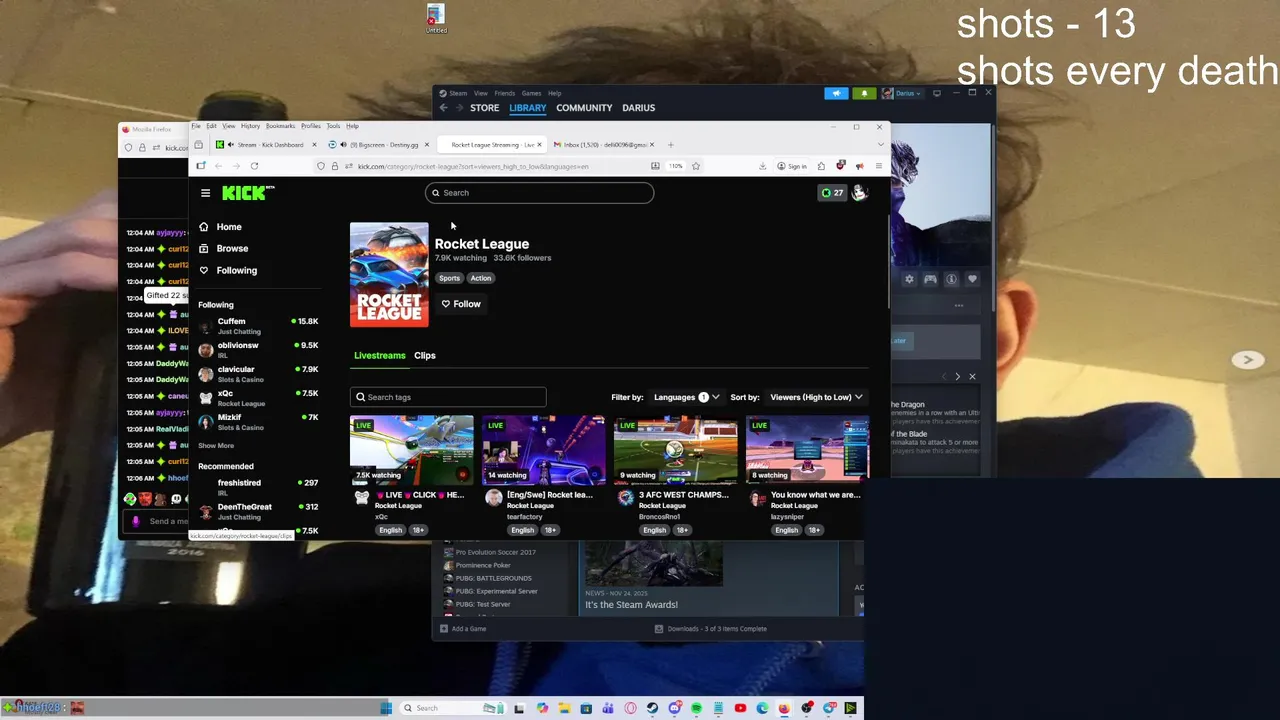Viewport: 1280px width, 720px height.
Task: Open Steam Friends menu
Action: pyautogui.click(x=504, y=93)
